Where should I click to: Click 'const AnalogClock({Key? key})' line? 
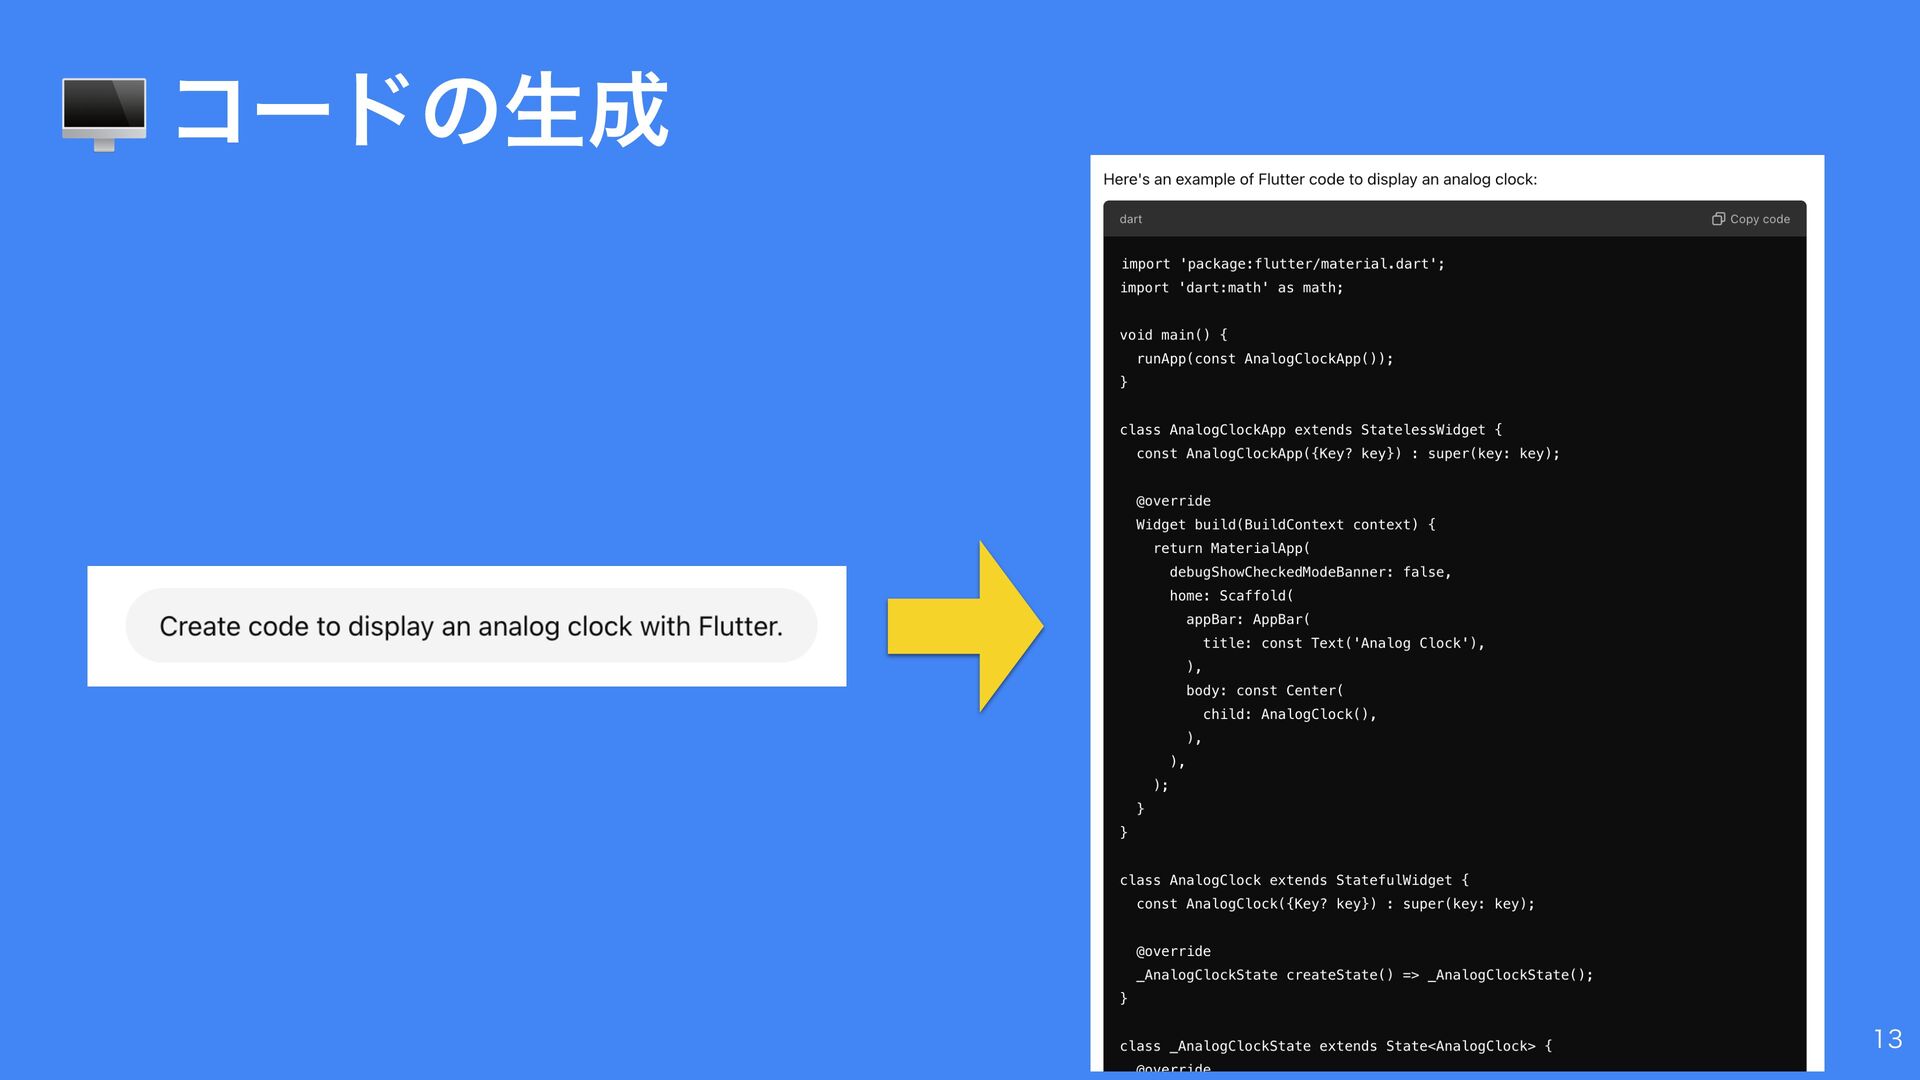click(1336, 904)
